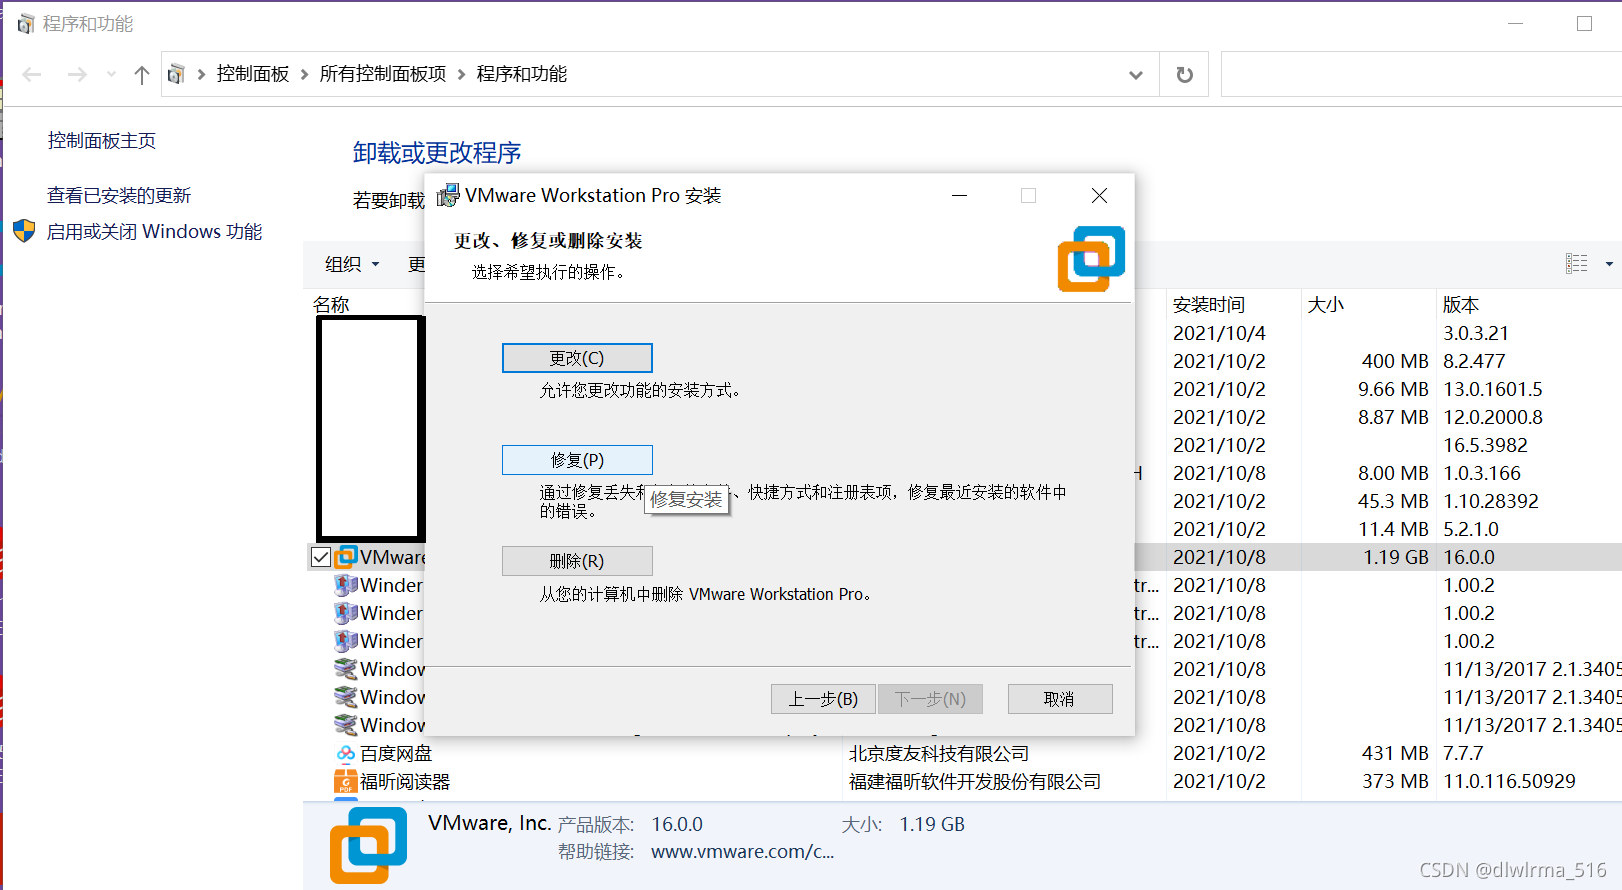1622x890 pixels.
Task: Click version cell 3.0.3.21
Action: coord(1476,333)
